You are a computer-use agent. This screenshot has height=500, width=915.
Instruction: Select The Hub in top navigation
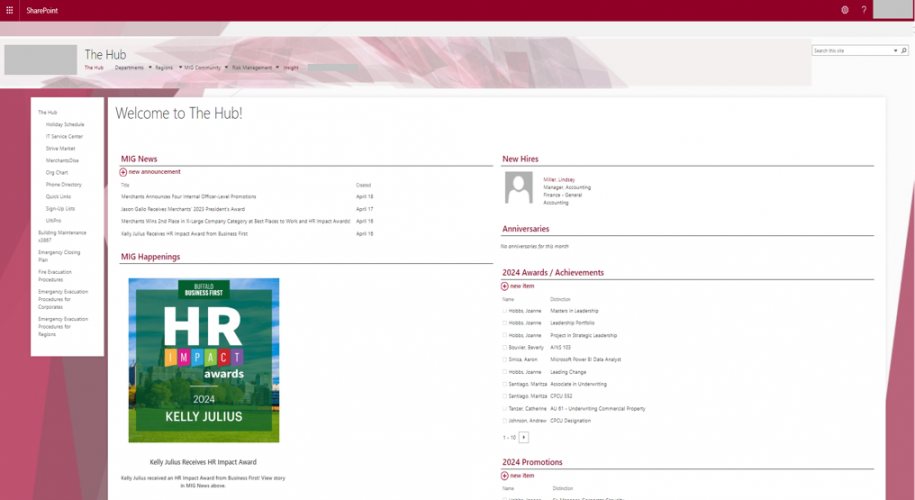pos(94,68)
